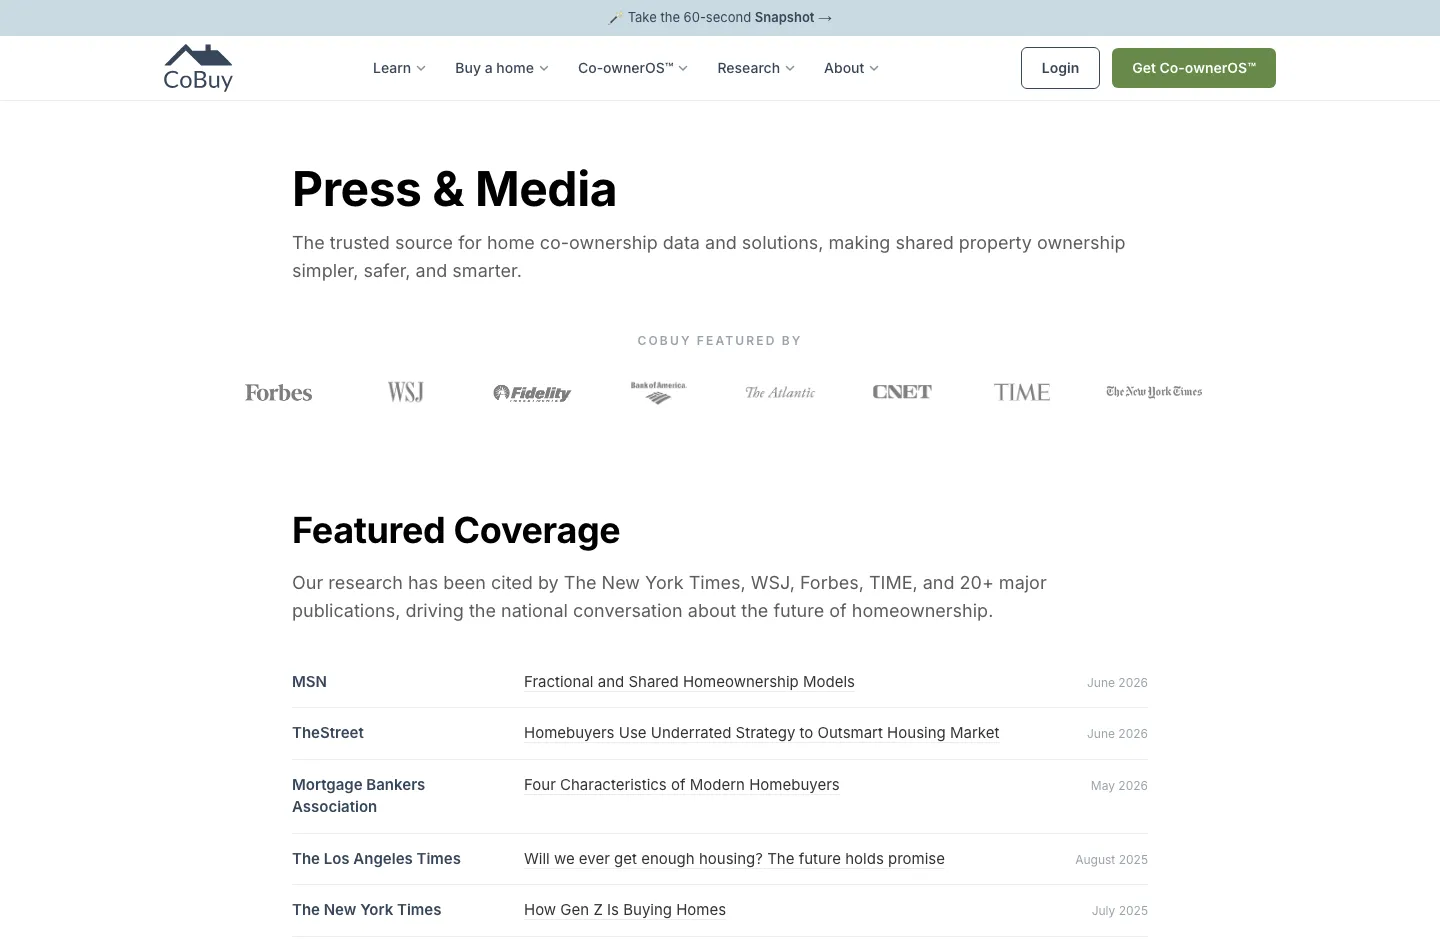Image resolution: width=1440 pixels, height=950 pixels.
Task: Expand the Buy a home menu
Action: click(x=502, y=68)
